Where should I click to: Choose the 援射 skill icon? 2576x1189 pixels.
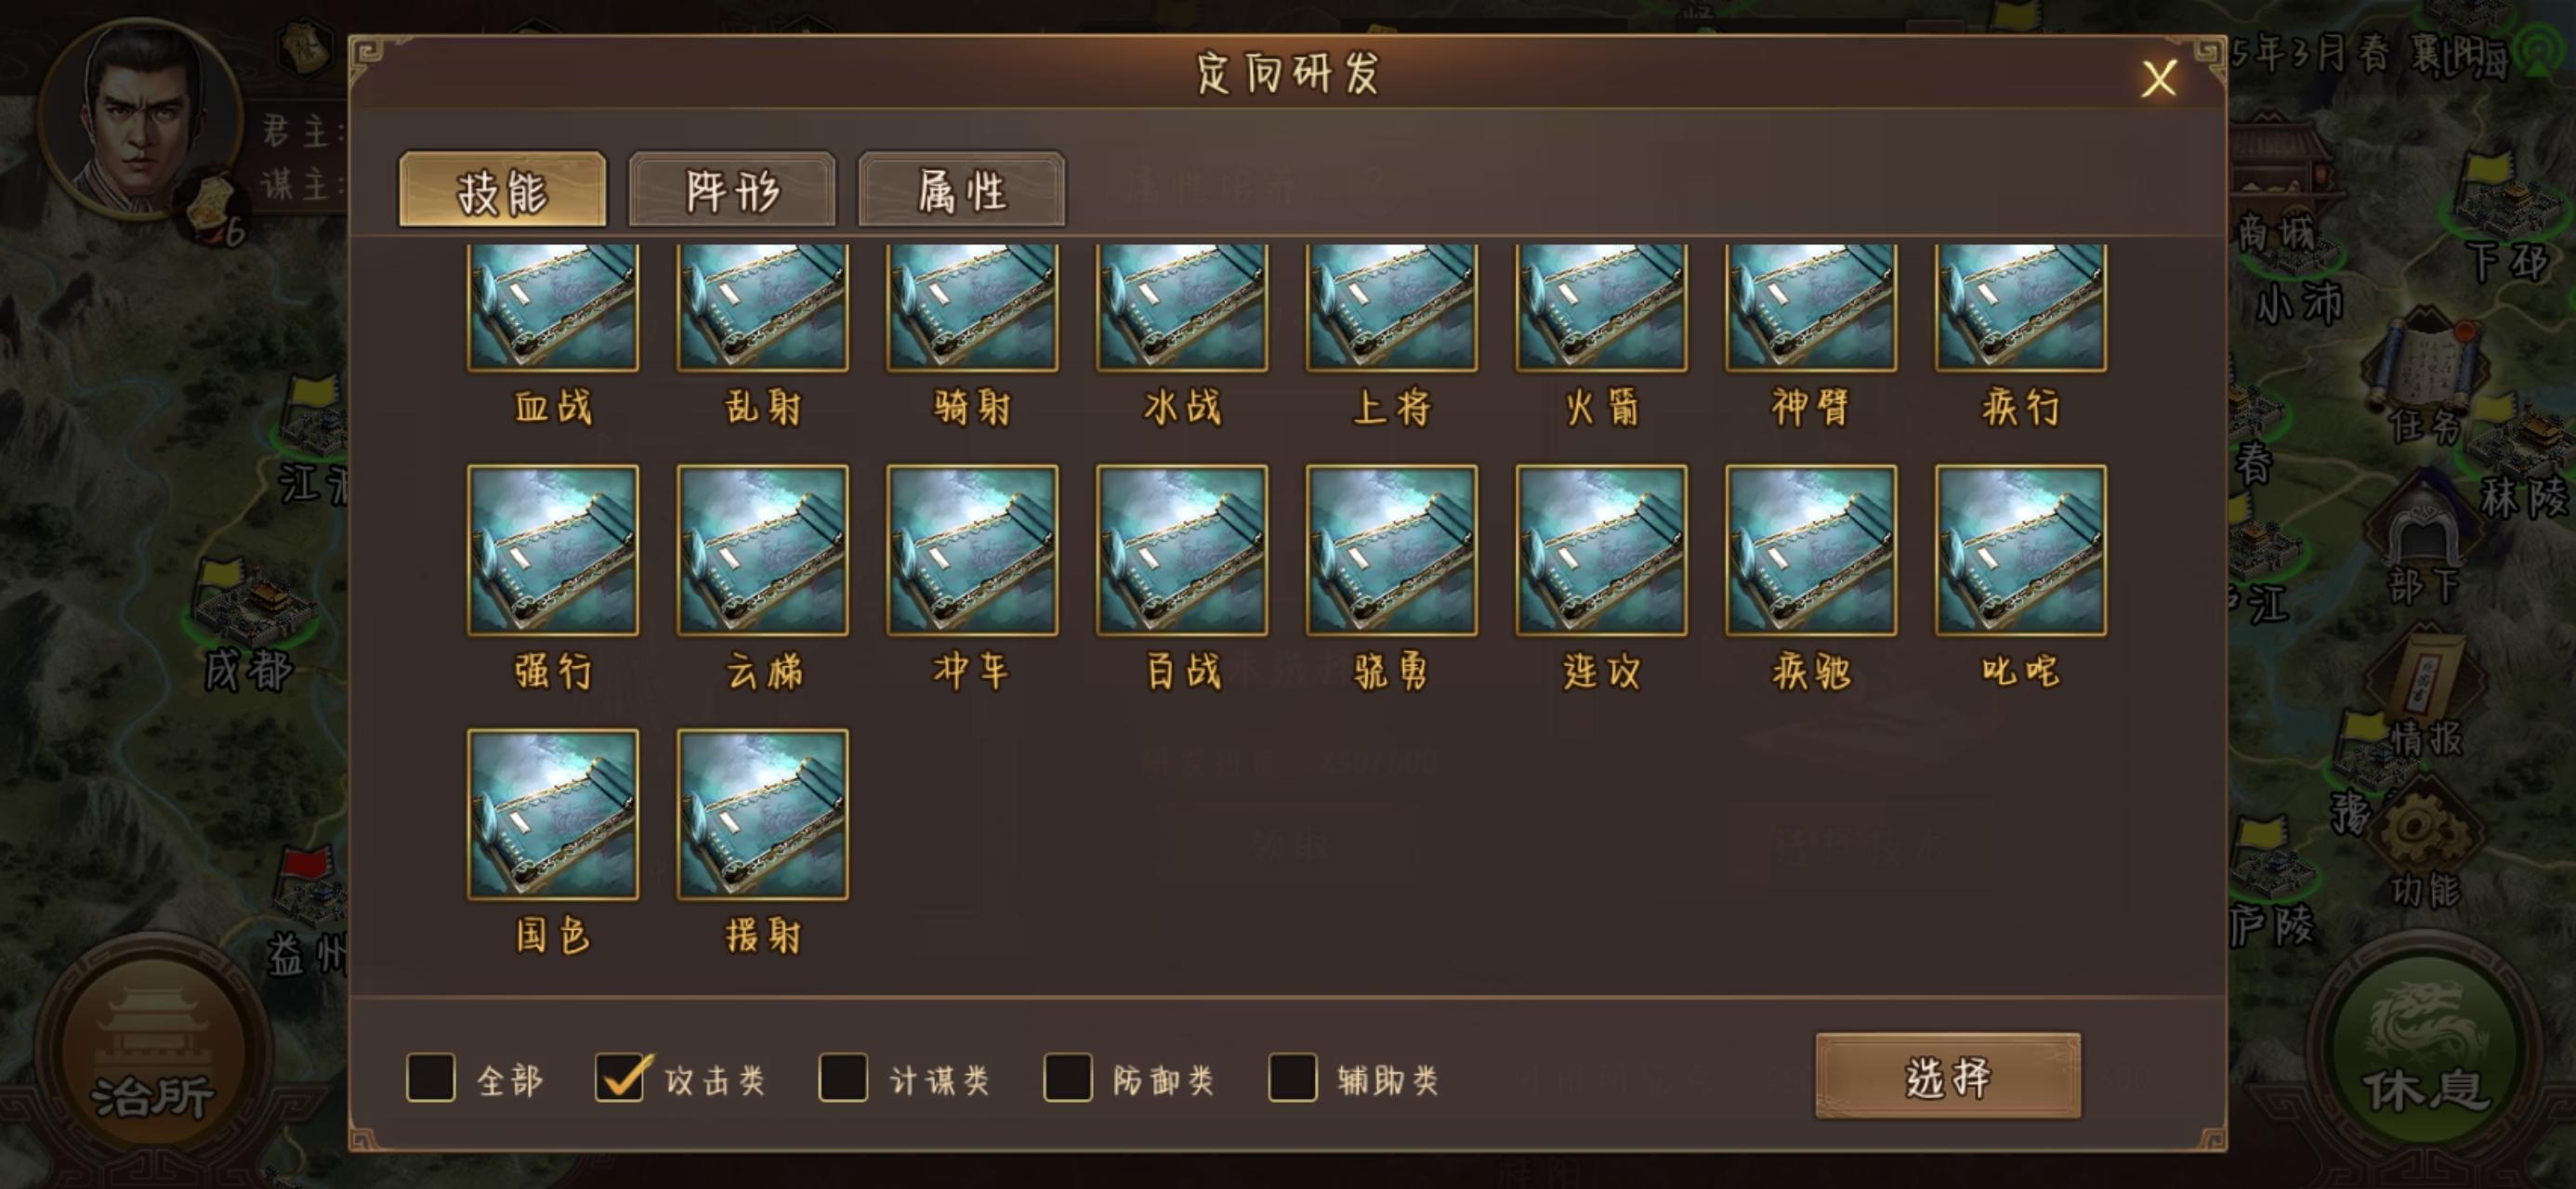[x=762, y=814]
